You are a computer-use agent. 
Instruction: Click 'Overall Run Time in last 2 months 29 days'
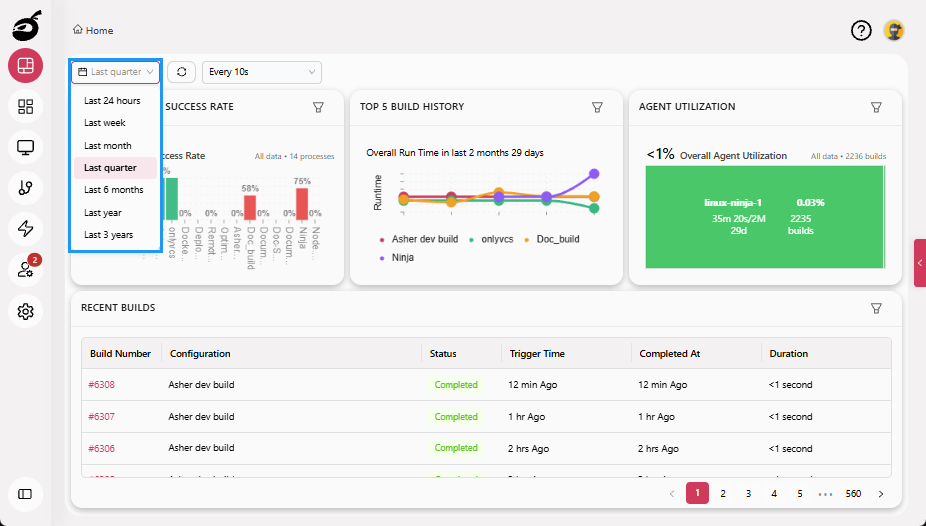click(455, 153)
